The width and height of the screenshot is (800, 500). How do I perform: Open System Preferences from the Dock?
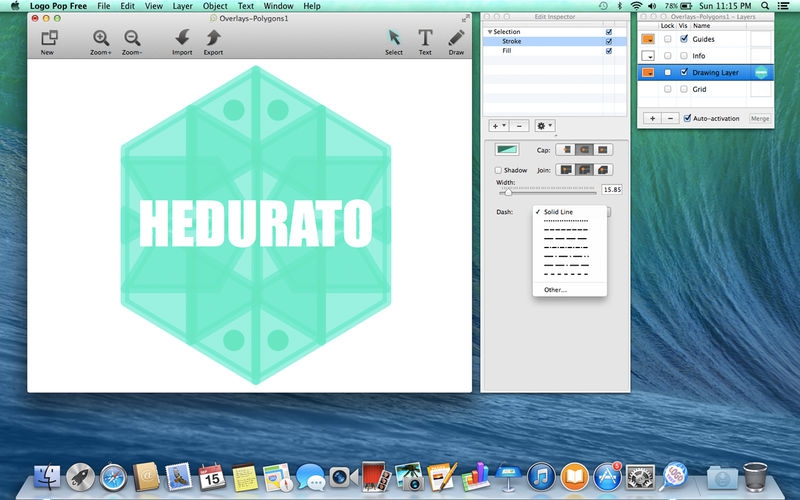click(640, 477)
